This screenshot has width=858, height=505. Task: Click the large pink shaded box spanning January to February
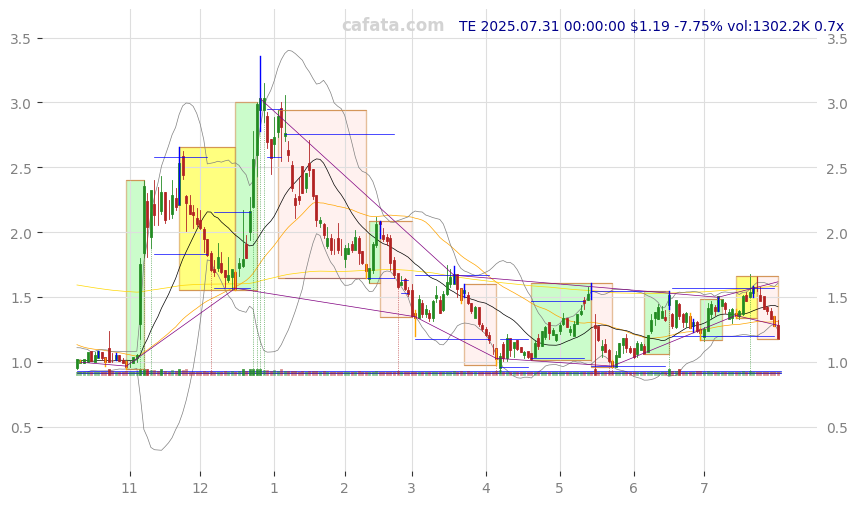[x=322, y=194]
